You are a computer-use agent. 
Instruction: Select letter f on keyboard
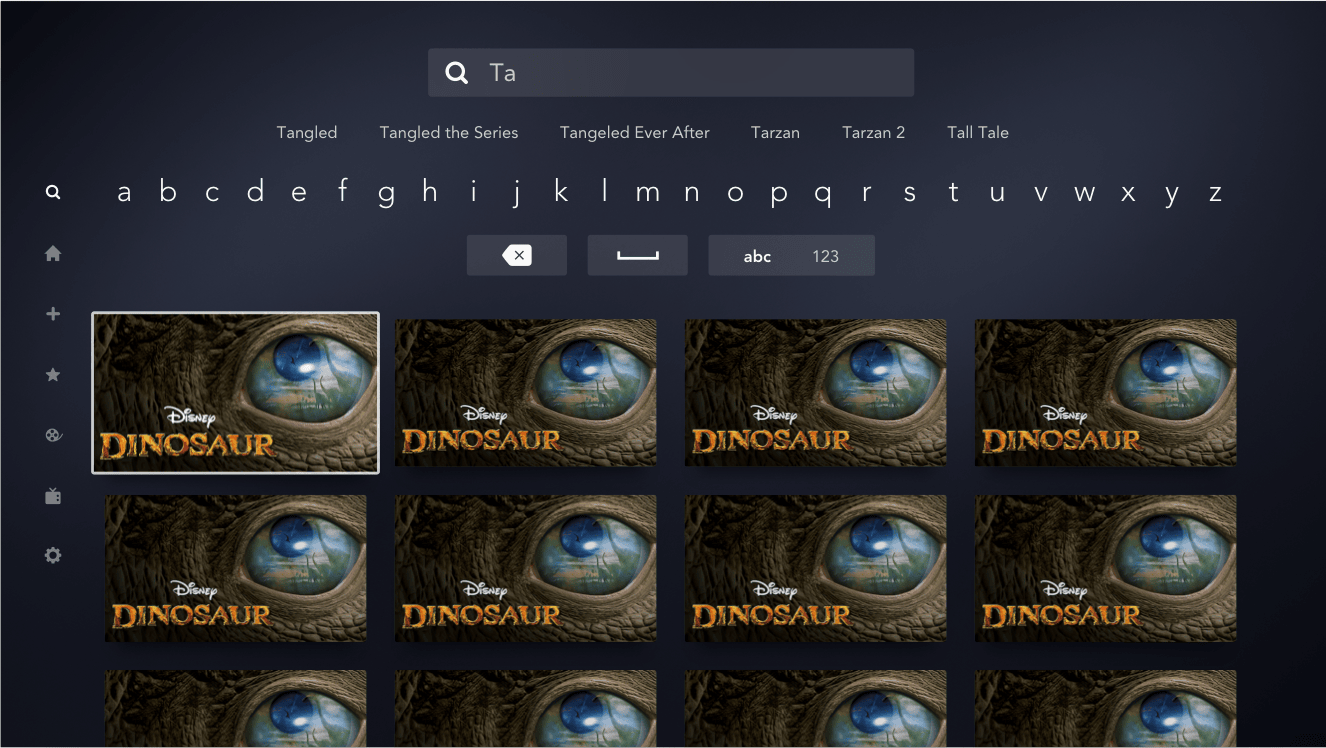pyautogui.click(x=343, y=191)
